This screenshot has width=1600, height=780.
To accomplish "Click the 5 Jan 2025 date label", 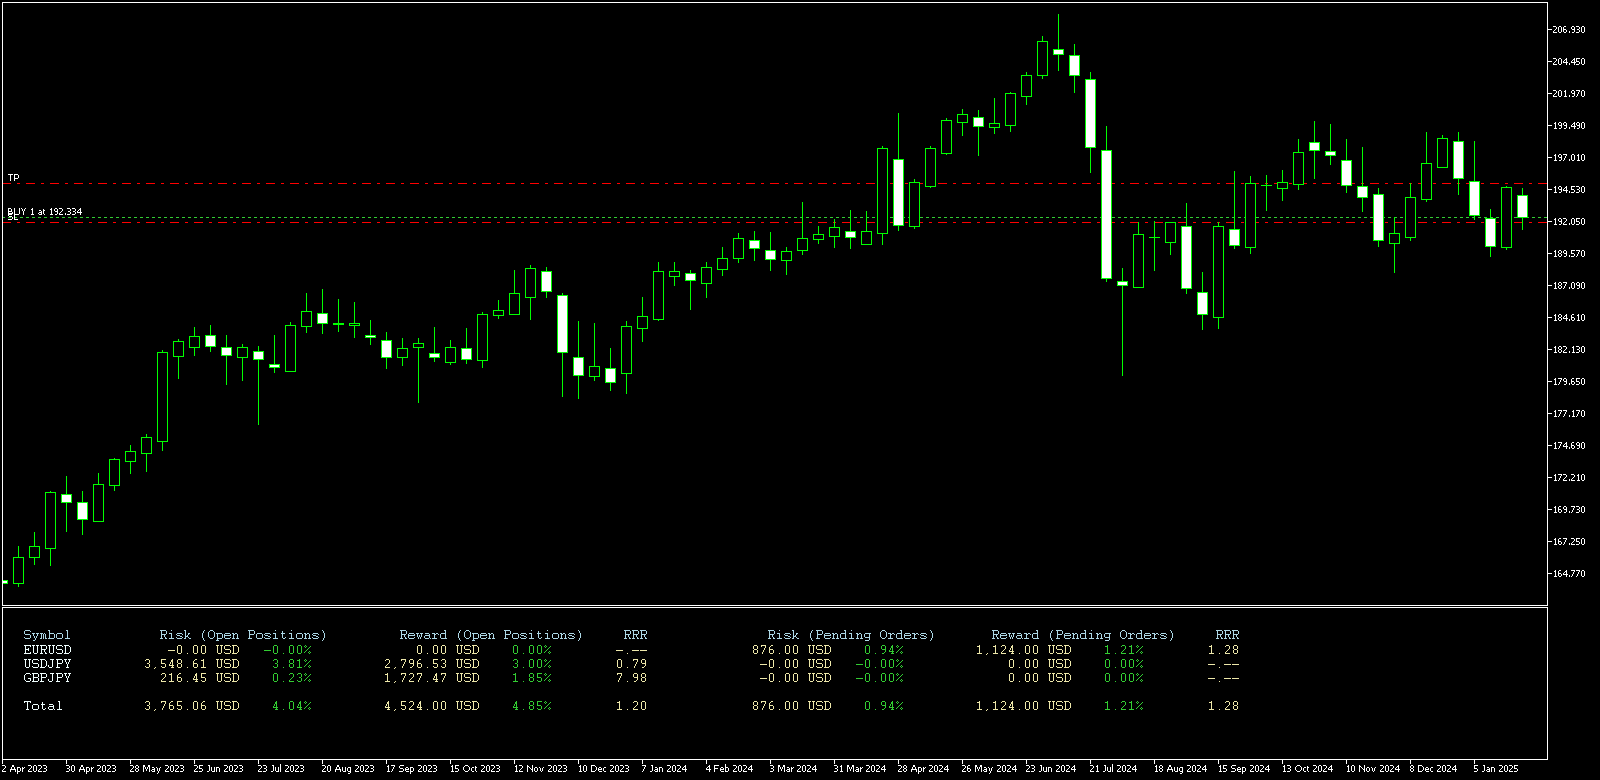I will pos(1496,769).
